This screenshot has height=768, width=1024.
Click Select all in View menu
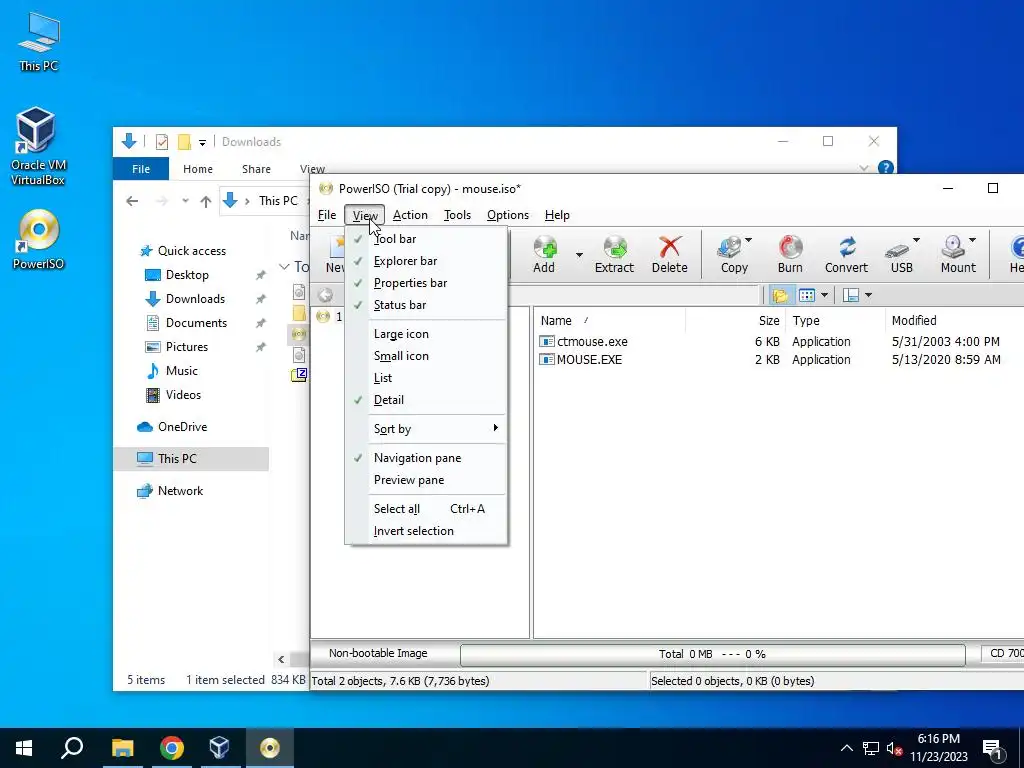[x=426, y=509]
